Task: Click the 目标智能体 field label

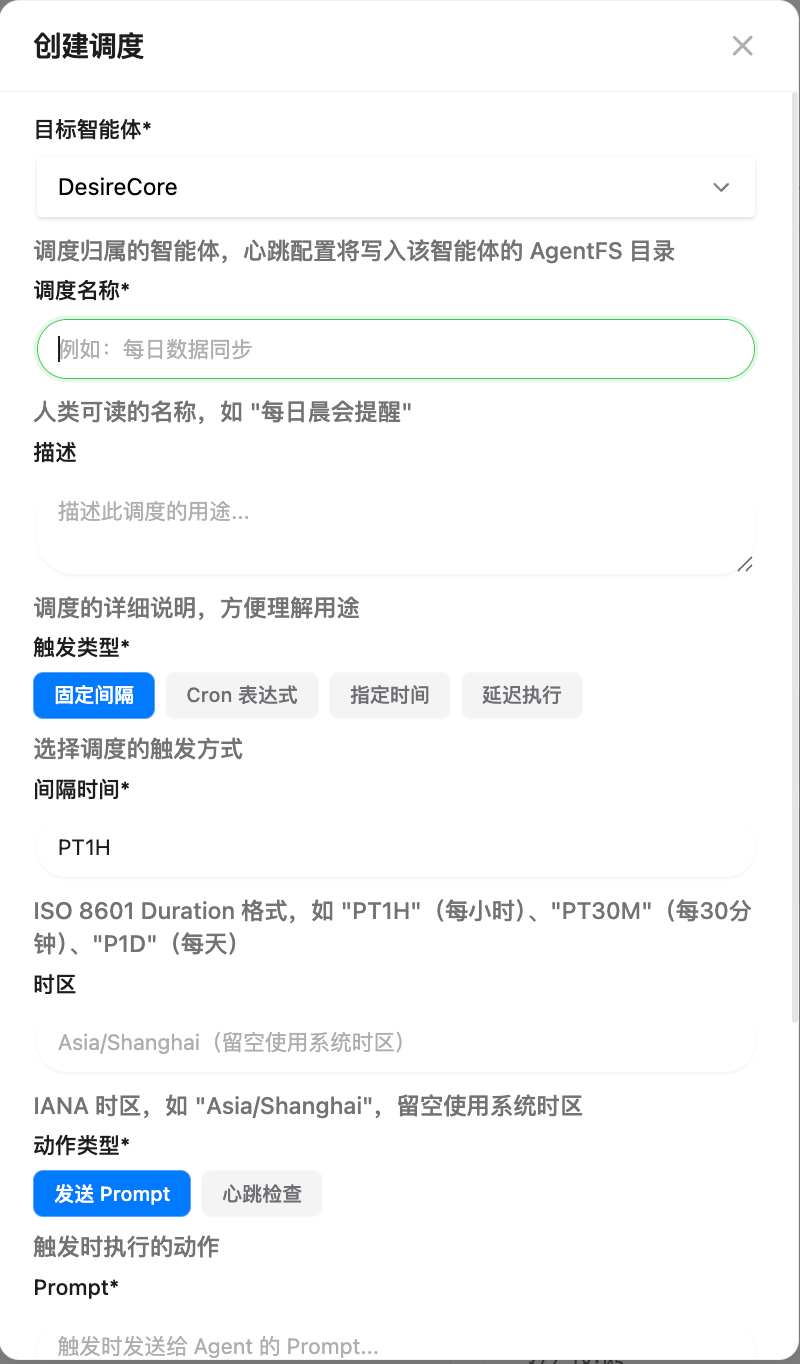Action: (x=93, y=129)
